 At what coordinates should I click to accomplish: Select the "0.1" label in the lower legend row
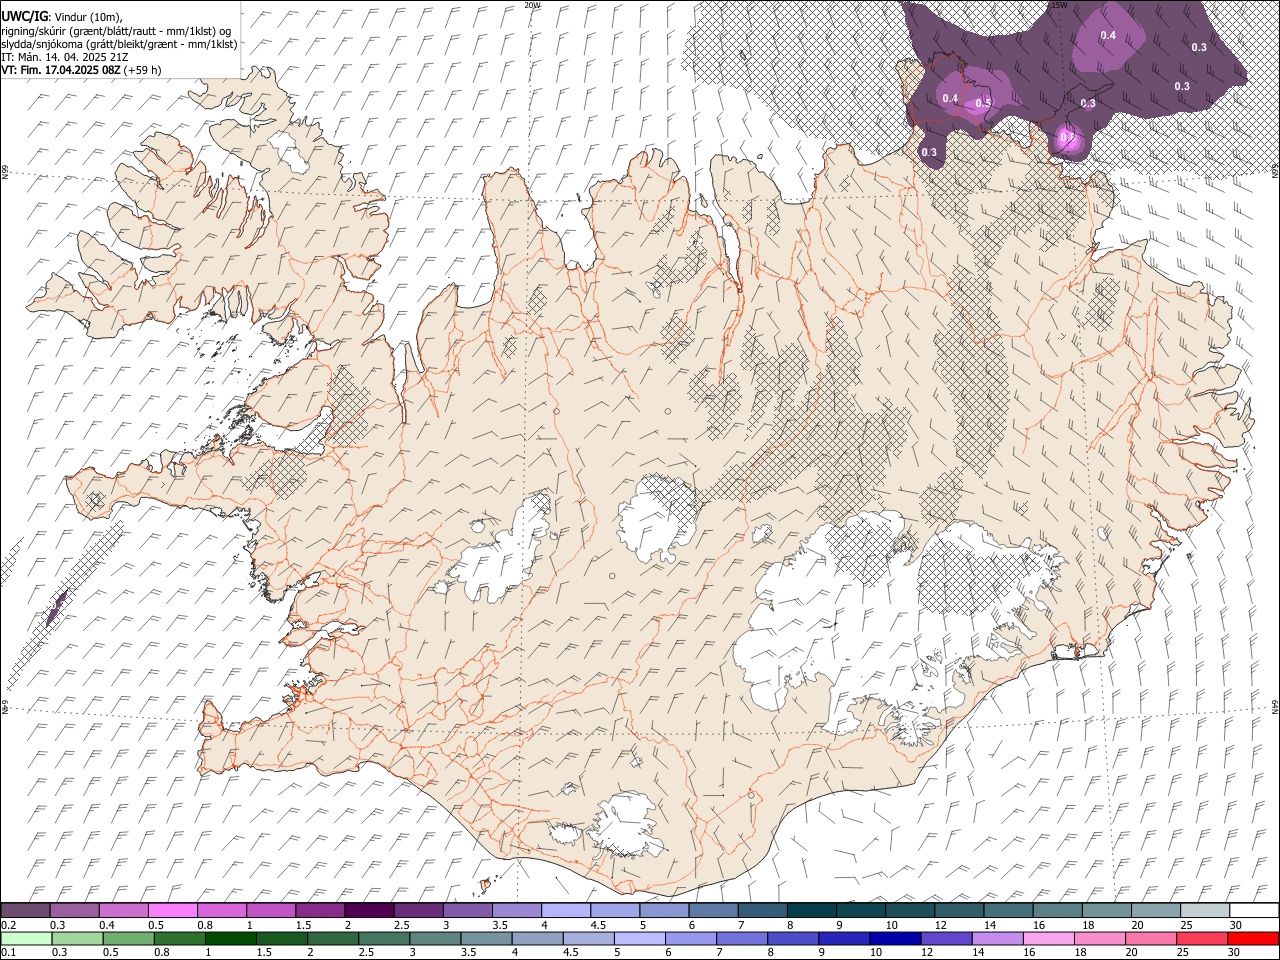pyautogui.click(x=9, y=952)
